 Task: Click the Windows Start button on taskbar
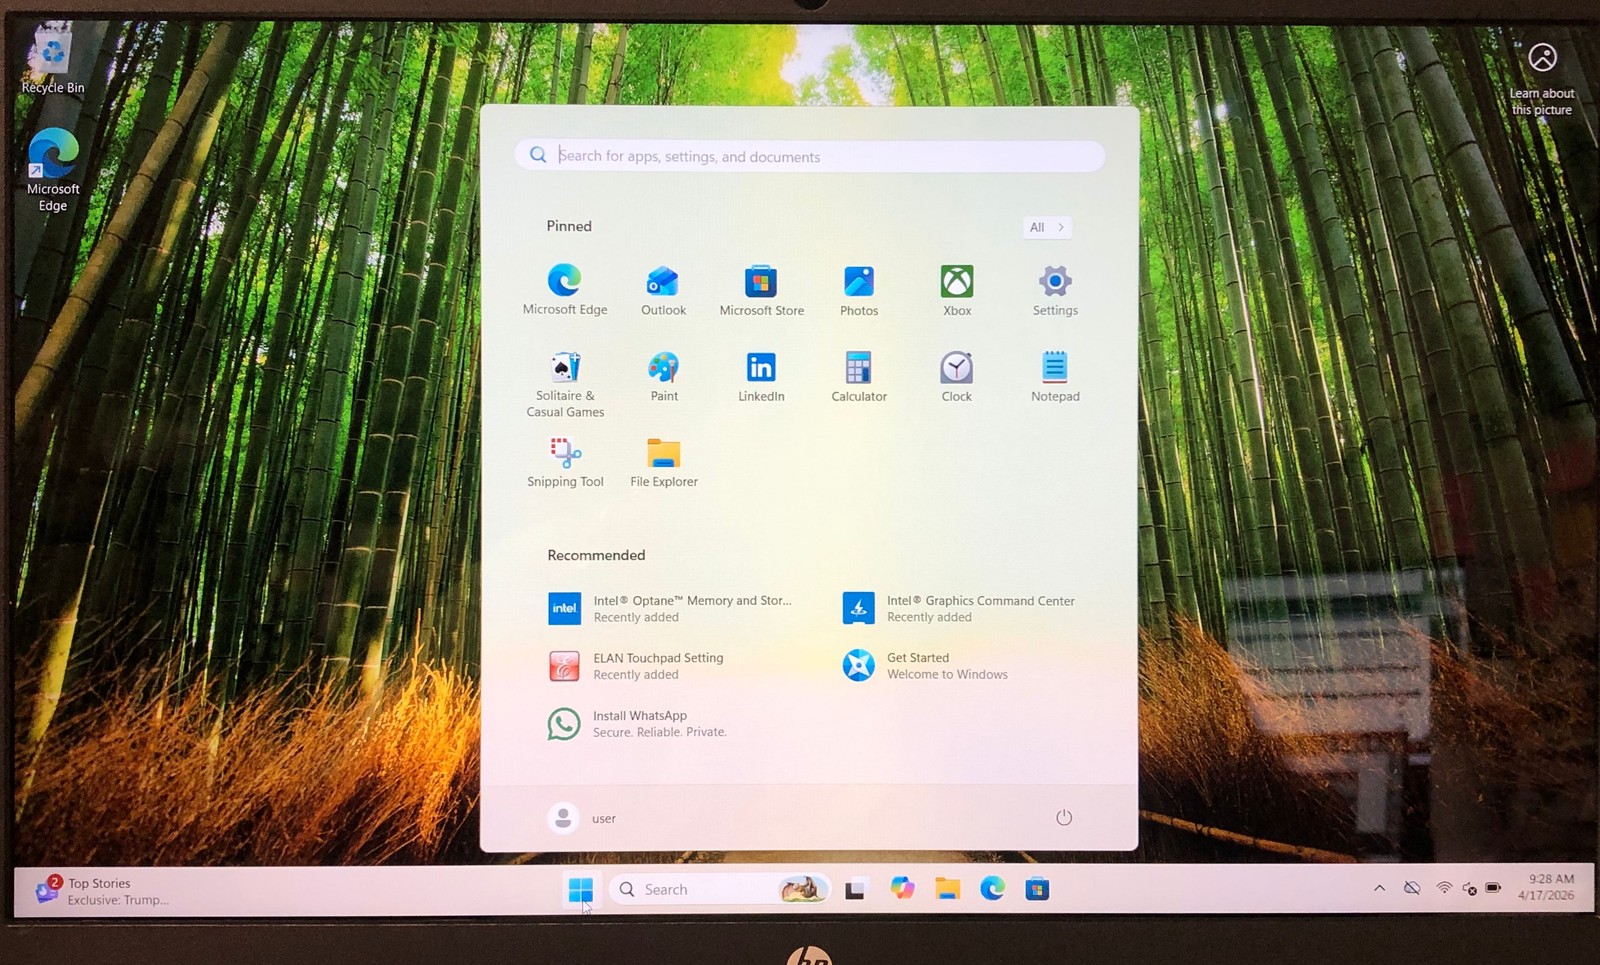pyautogui.click(x=580, y=889)
